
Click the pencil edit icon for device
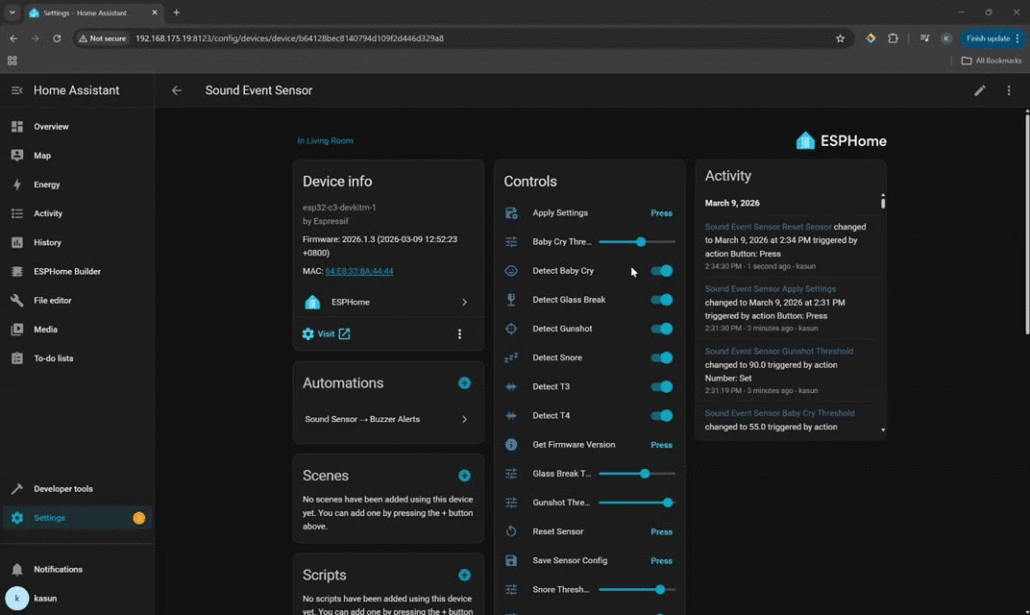pos(979,90)
